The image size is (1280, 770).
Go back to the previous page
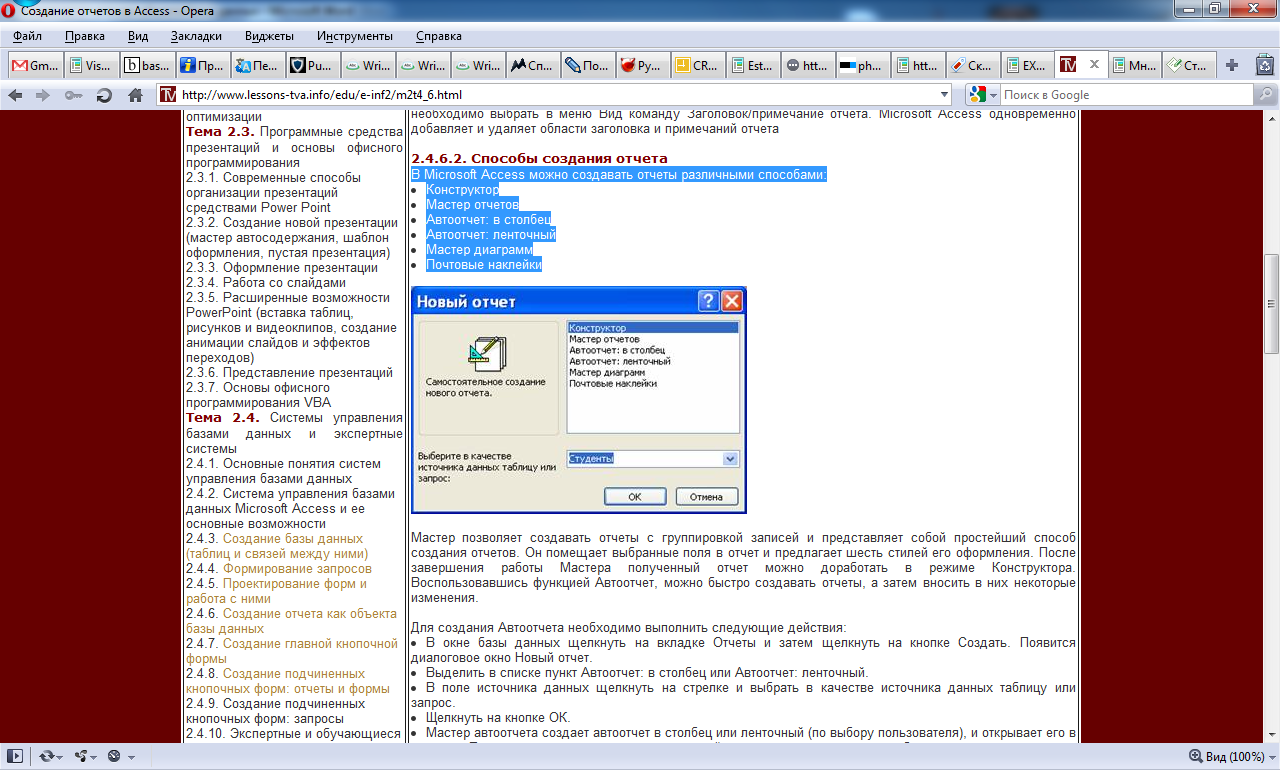[15, 95]
